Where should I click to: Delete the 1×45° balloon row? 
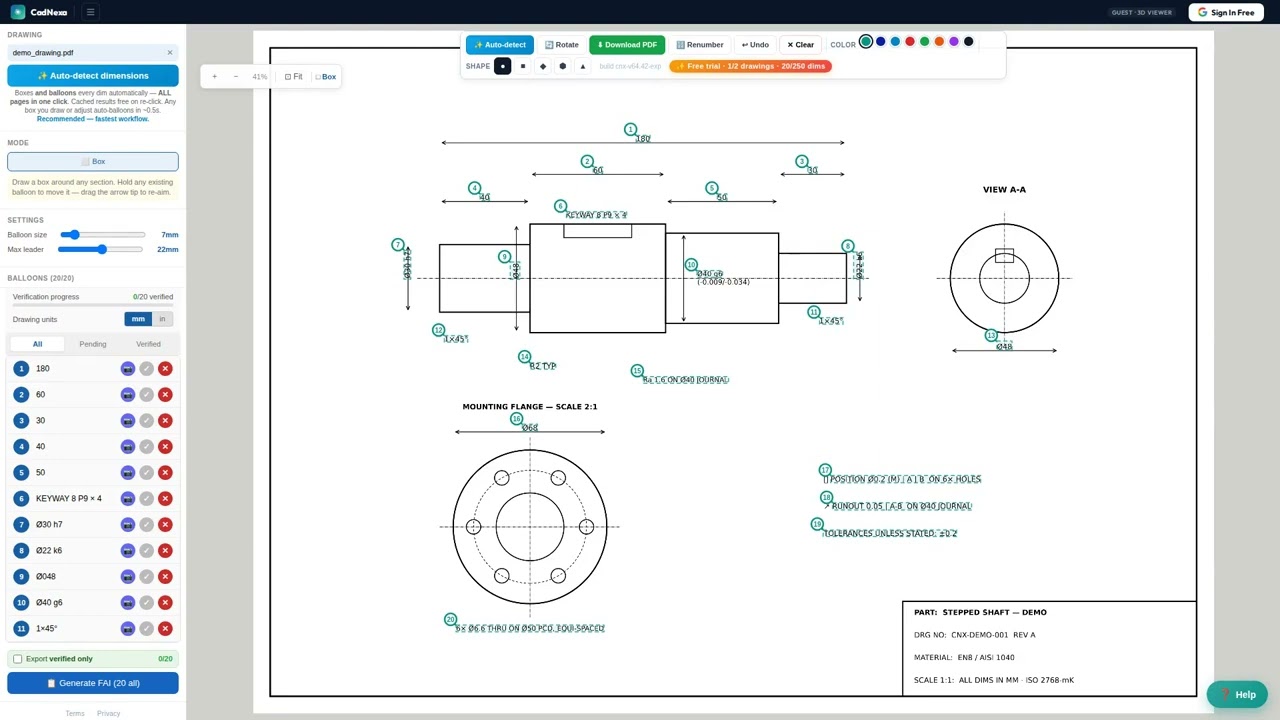click(x=165, y=629)
